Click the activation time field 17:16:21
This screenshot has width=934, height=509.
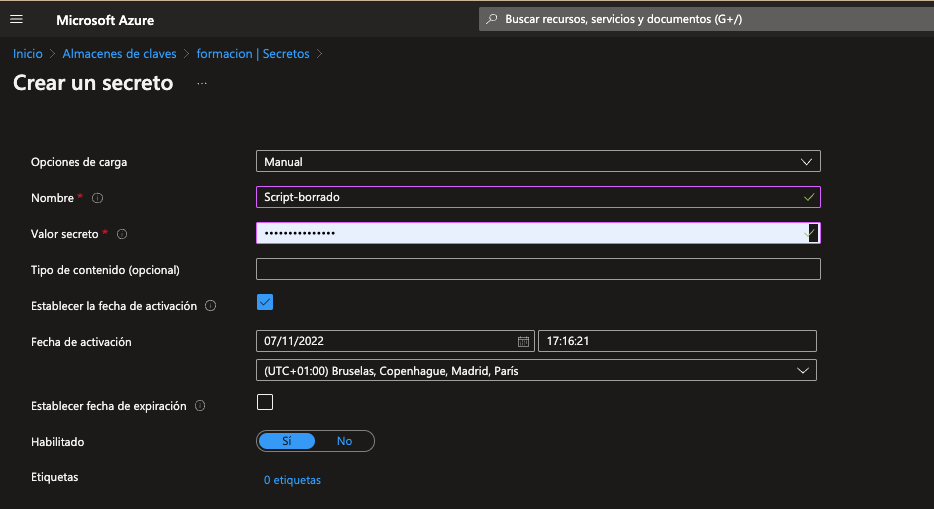click(677, 341)
